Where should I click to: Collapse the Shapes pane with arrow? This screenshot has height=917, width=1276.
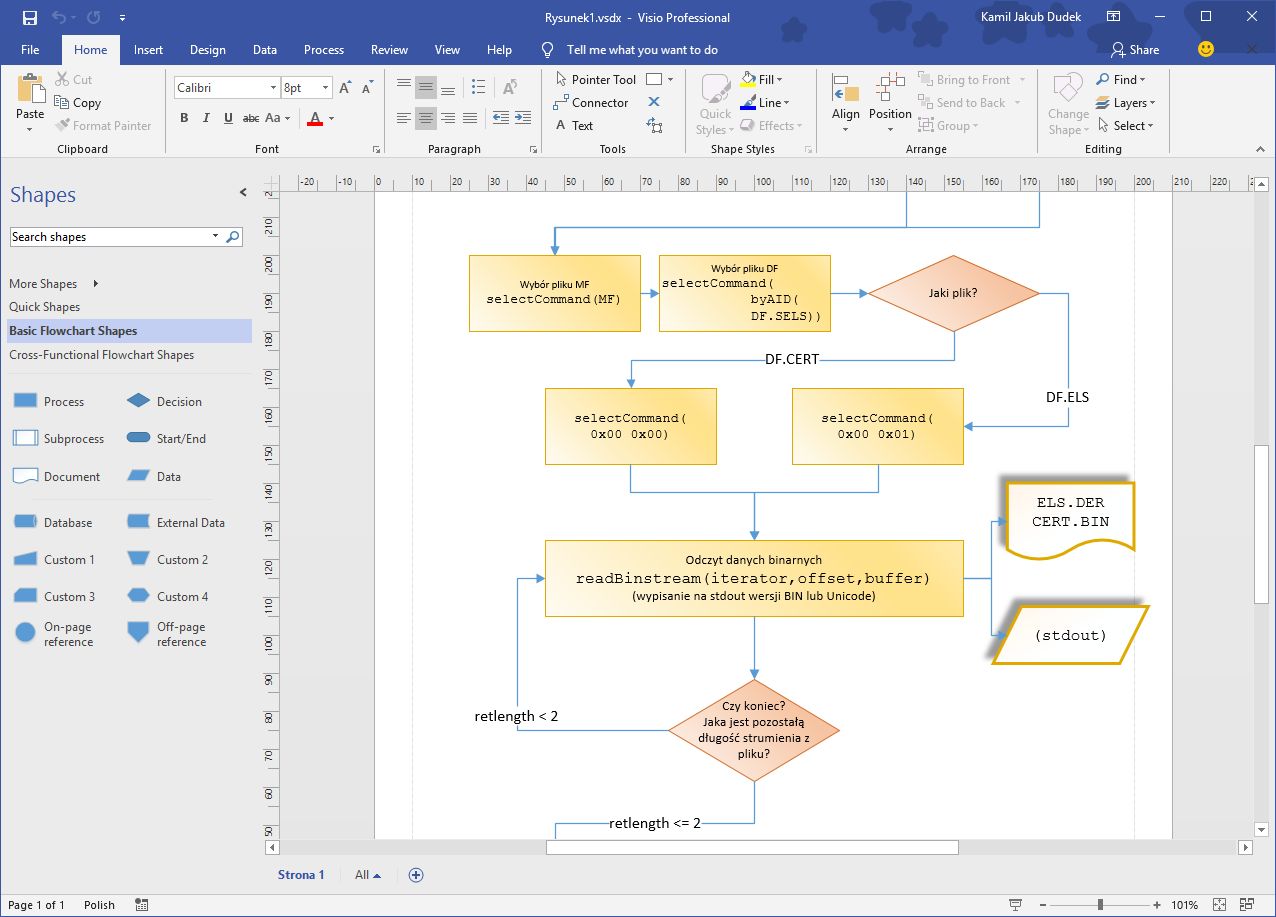click(x=243, y=193)
